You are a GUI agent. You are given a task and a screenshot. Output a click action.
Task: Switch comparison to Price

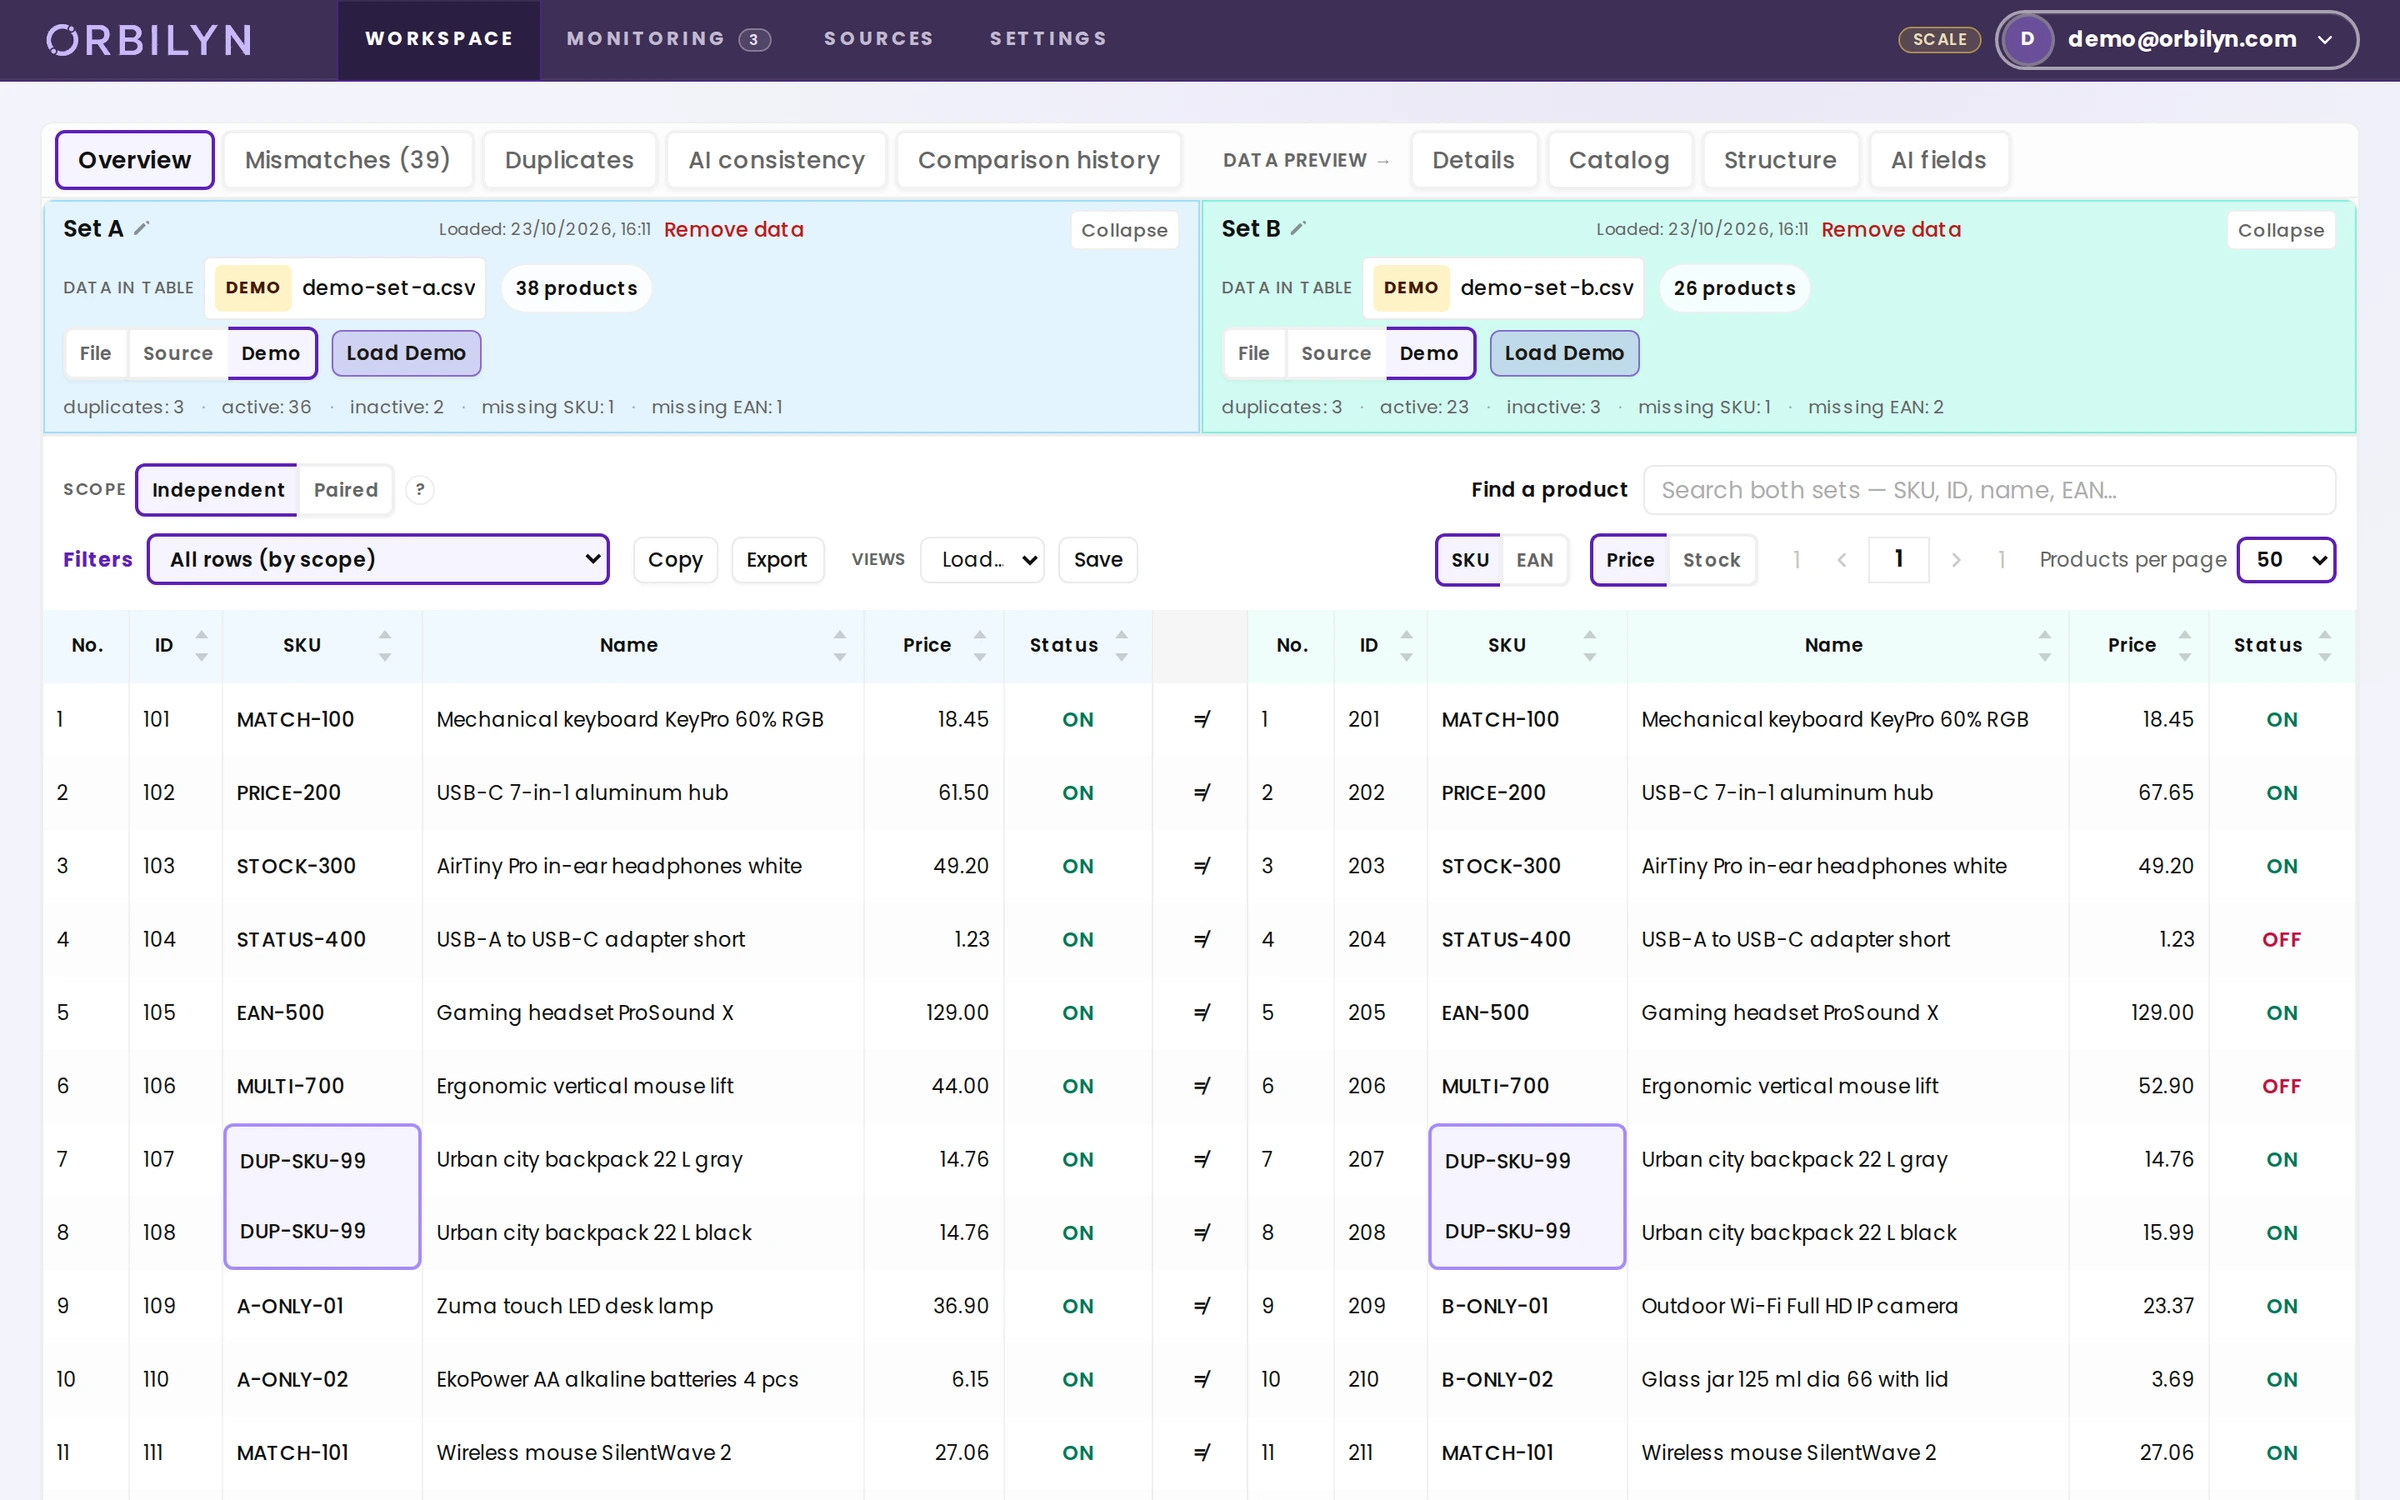pos(1630,560)
